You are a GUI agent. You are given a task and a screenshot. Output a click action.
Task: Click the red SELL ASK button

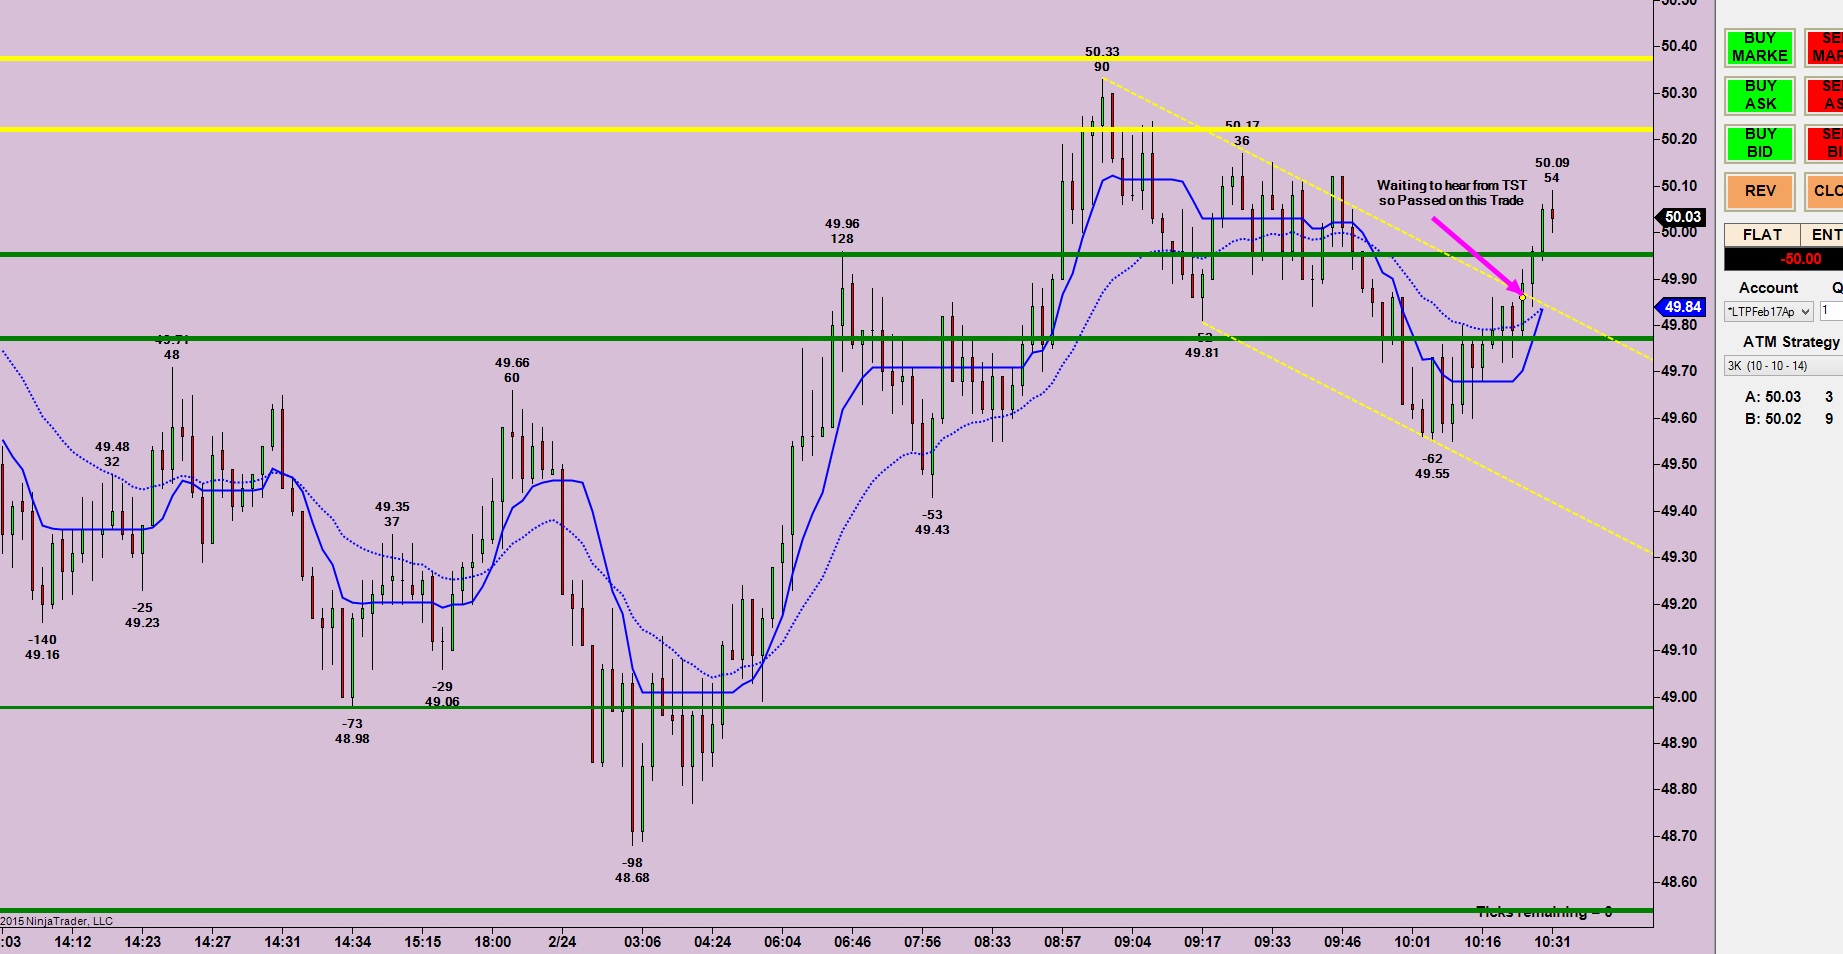(x=1825, y=95)
